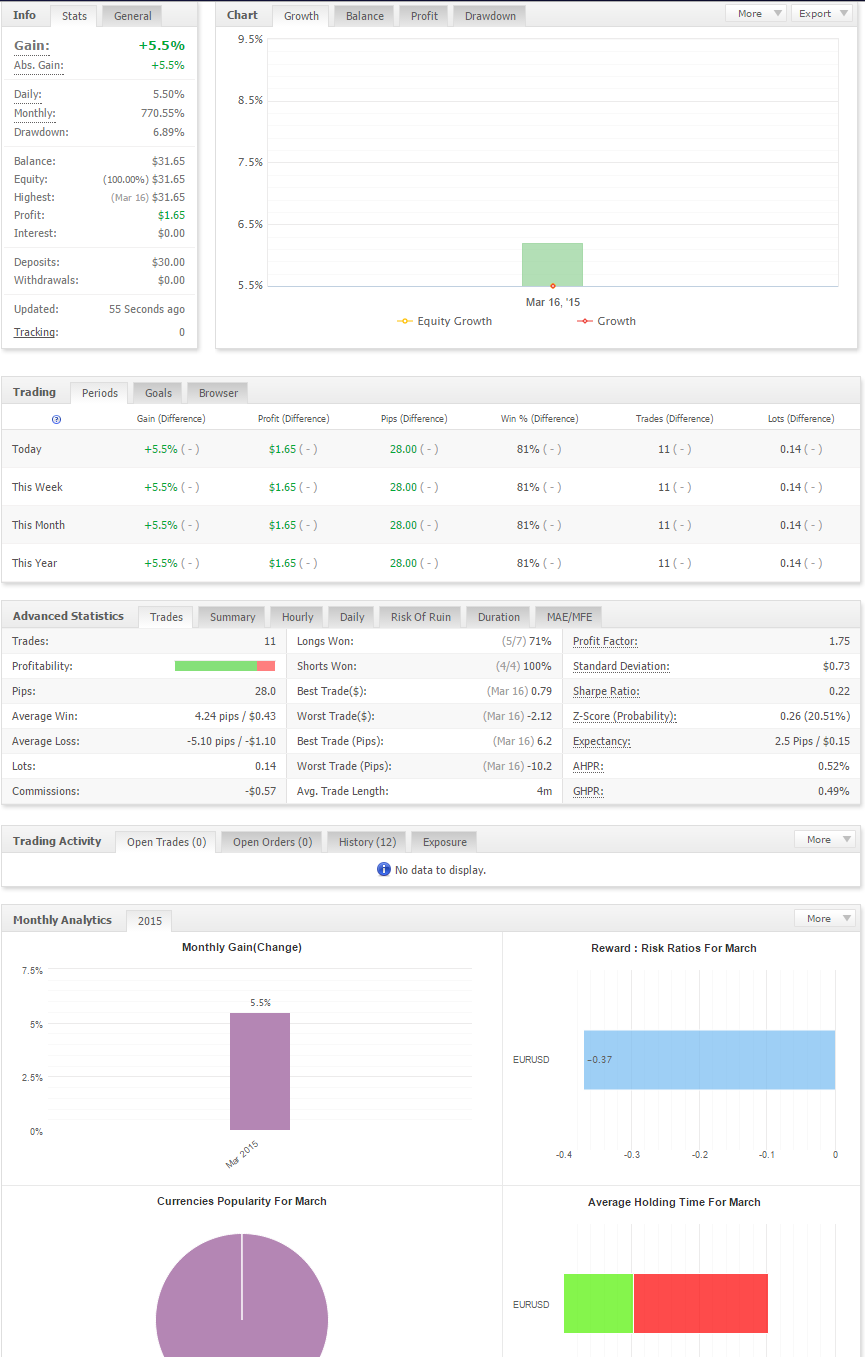Click the help question icon in Periods table

coord(56,419)
